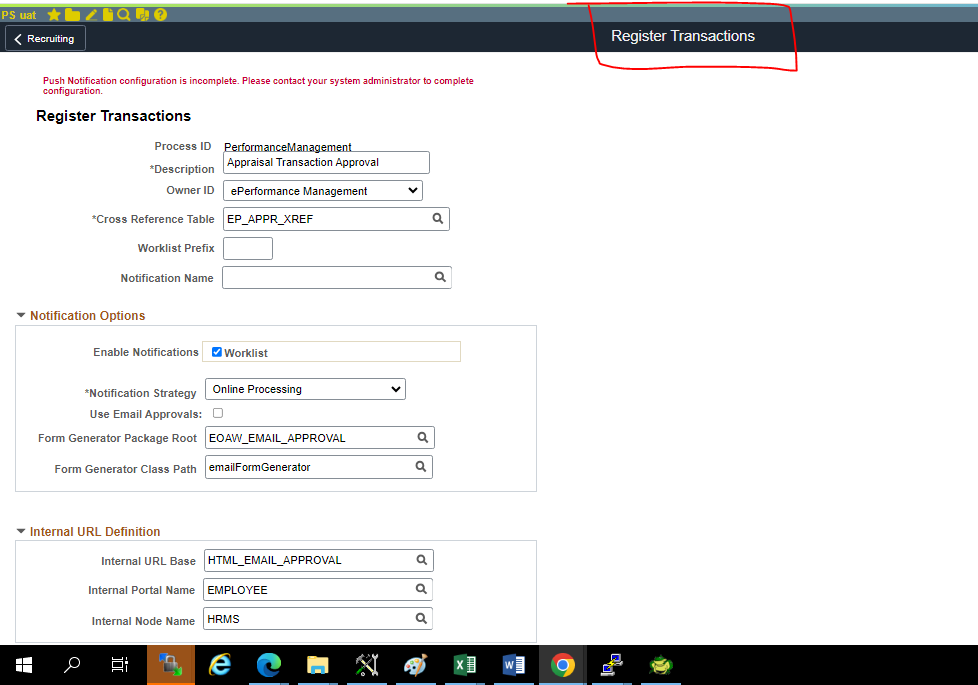
Task: Click the PS uat label
Action: click(x=19, y=15)
